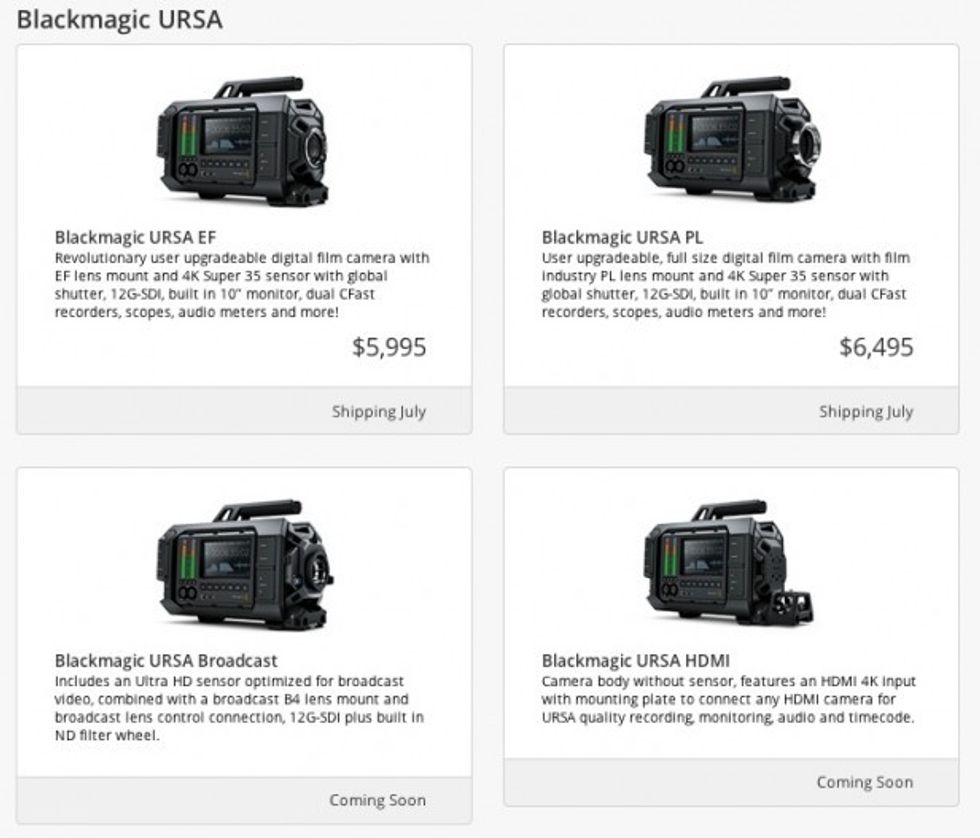Screen dimensions: 980x838
Task: Click Shipping July under URSA PL
Action: pos(866,412)
